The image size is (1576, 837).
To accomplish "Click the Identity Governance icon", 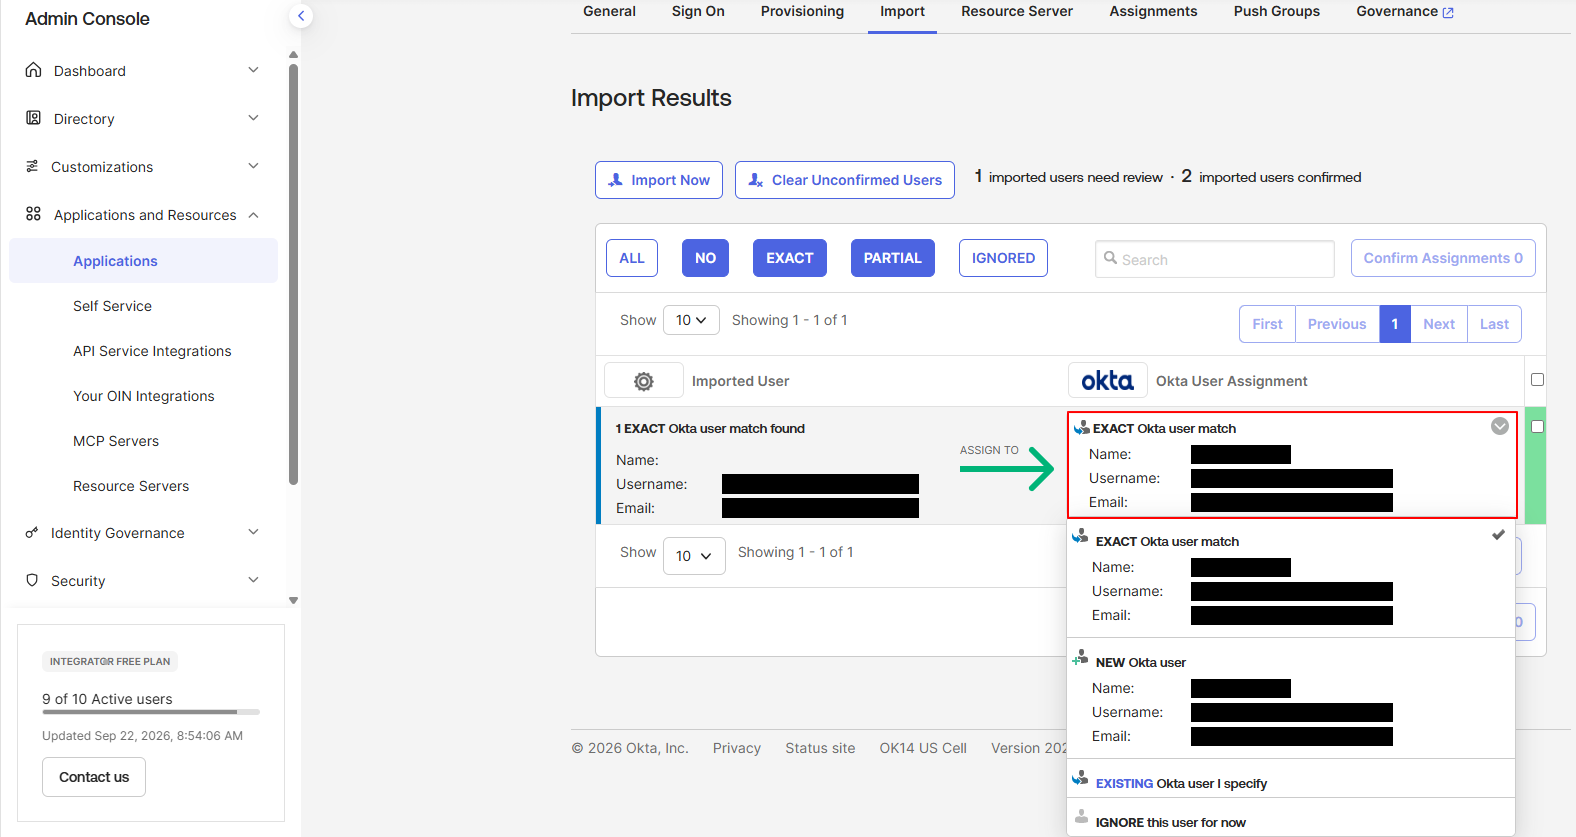I will click(x=32, y=532).
